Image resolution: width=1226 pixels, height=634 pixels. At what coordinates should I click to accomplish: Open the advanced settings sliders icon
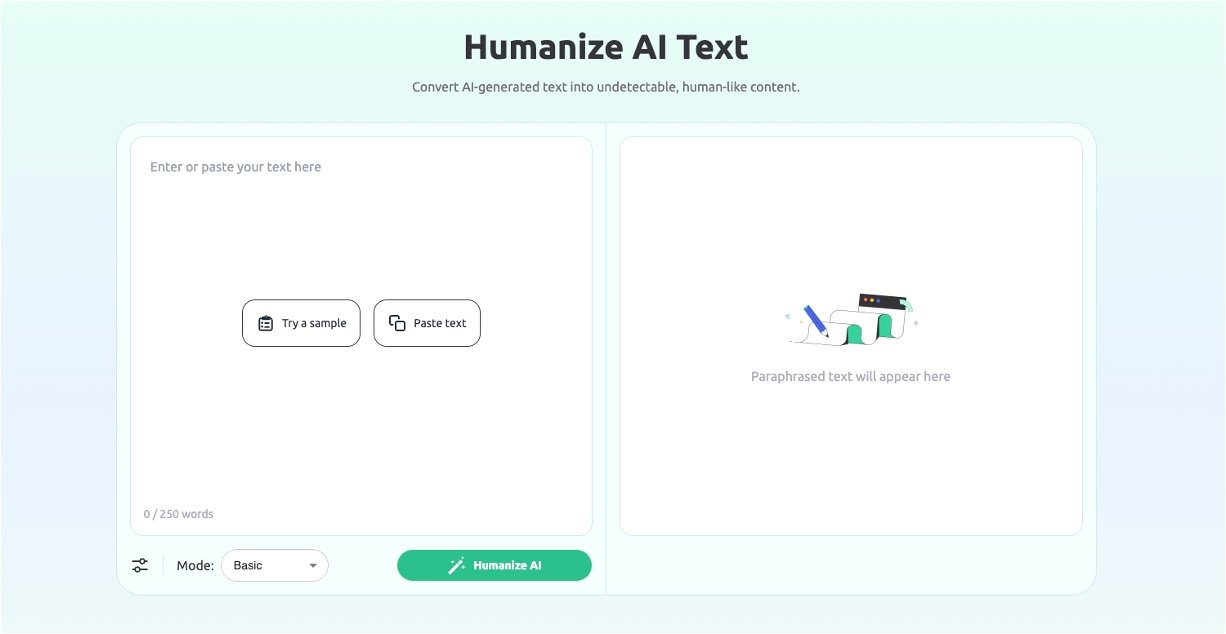coord(139,565)
